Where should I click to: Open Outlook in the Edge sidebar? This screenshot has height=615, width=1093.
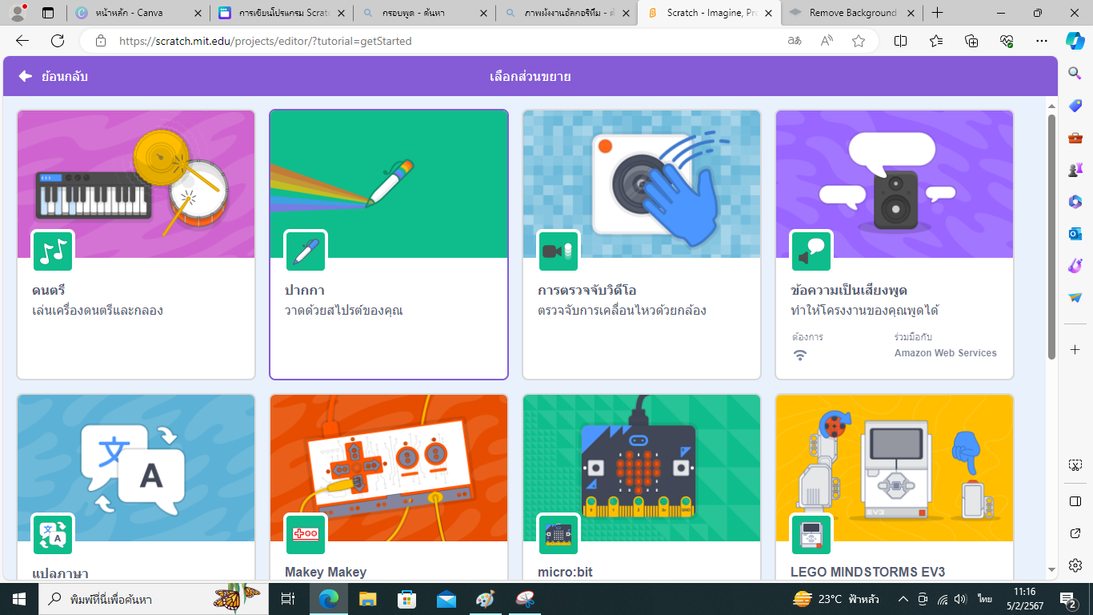(x=1075, y=234)
